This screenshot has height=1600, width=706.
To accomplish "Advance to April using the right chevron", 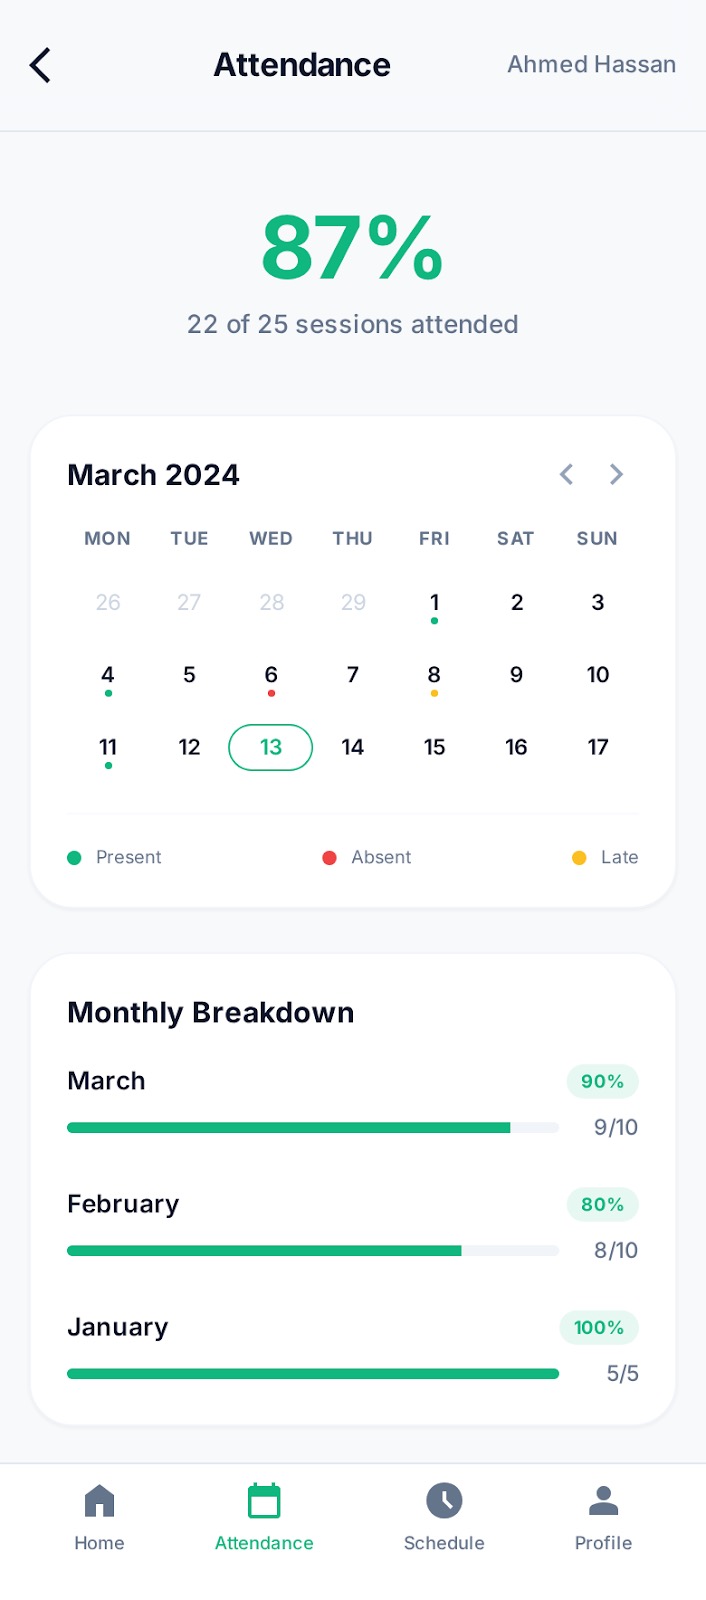I will (x=616, y=474).
